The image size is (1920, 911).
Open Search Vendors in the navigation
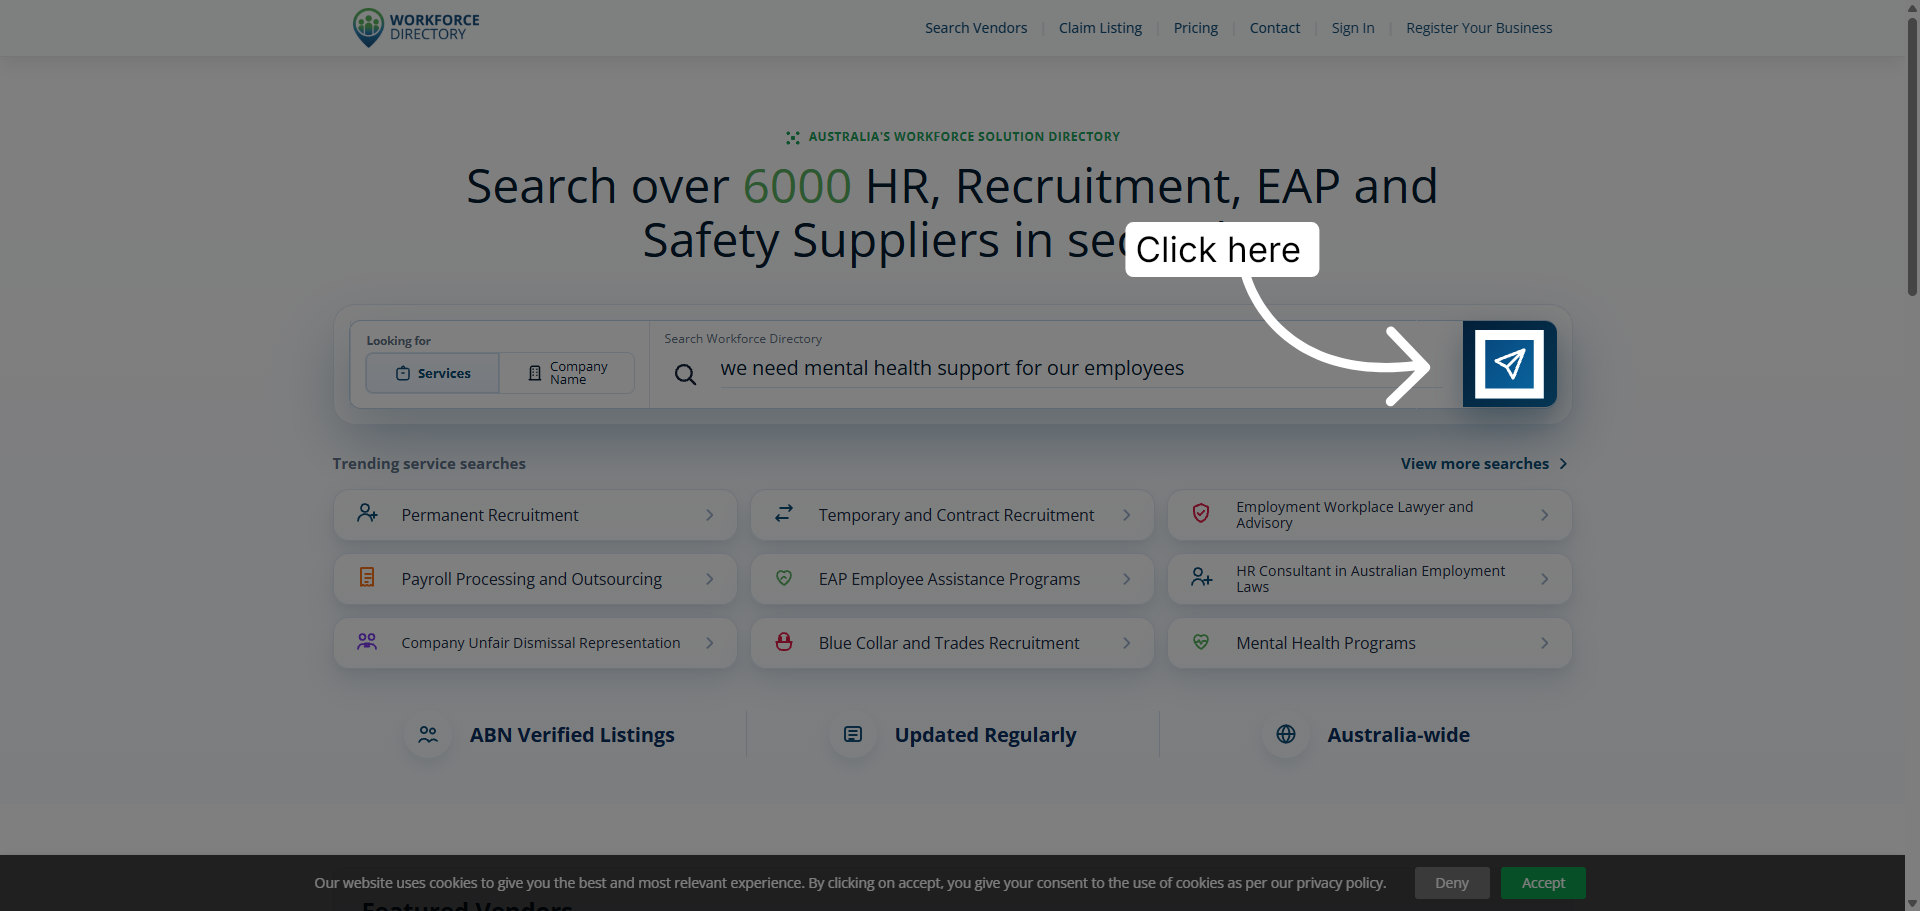pyautogui.click(x=976, y=28)
